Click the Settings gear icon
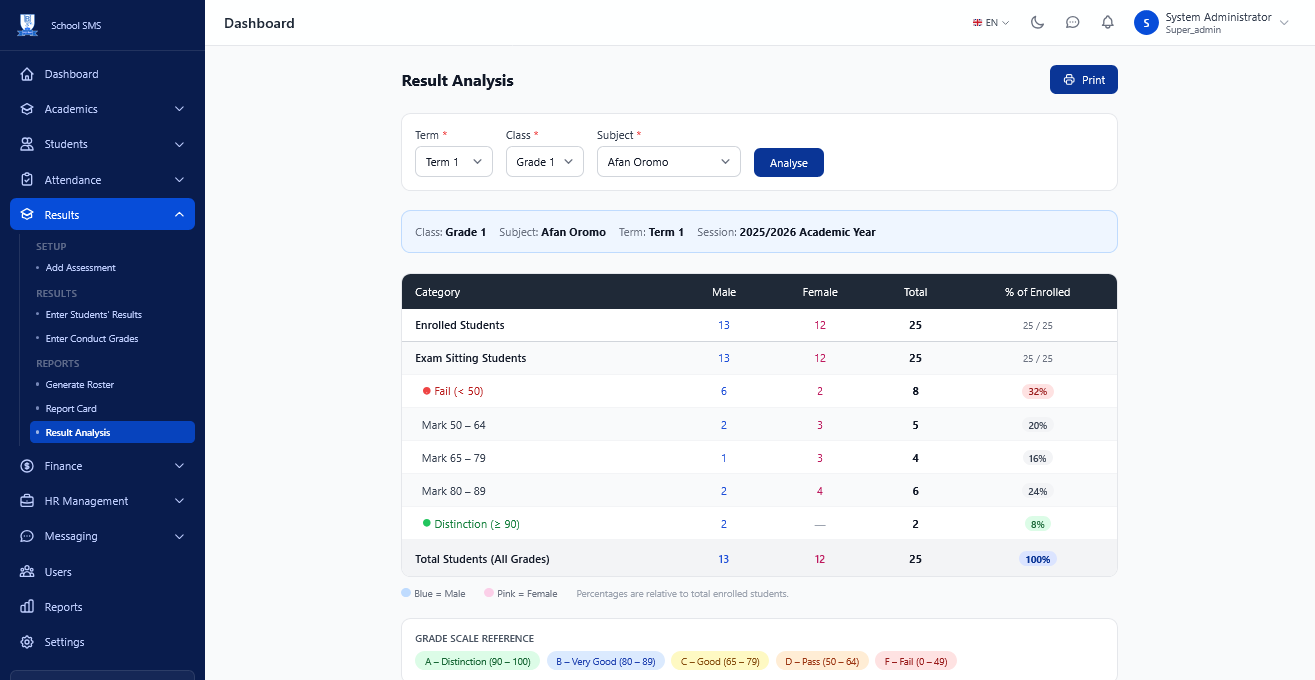The image size is (1315, 680). (x=27, y=642)
